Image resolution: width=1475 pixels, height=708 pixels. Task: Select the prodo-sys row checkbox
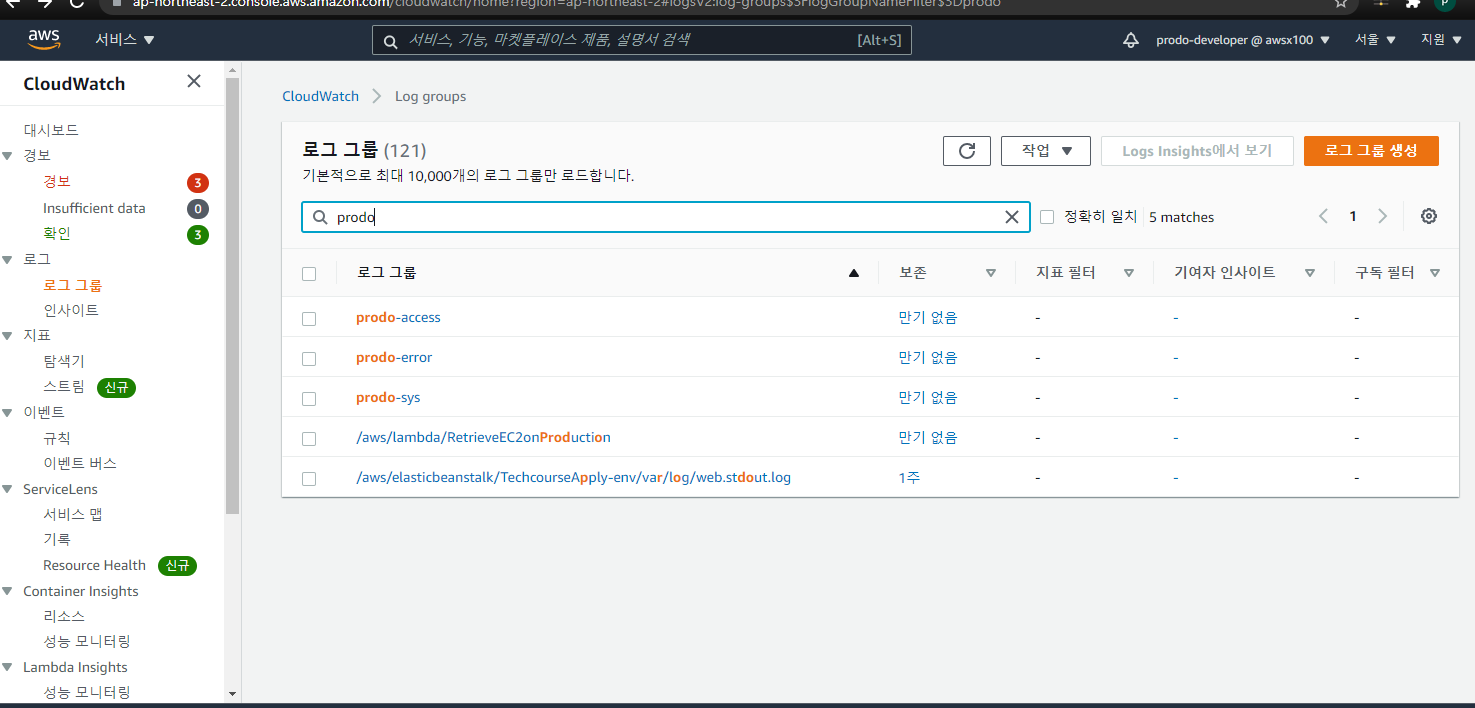pos(309,398)
